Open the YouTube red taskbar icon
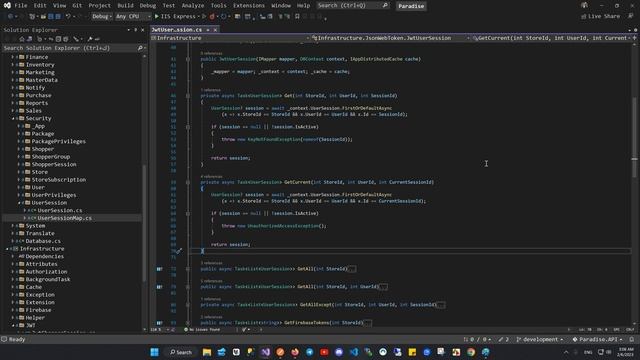Screen dimensions: 640x360 pos(324,352)
